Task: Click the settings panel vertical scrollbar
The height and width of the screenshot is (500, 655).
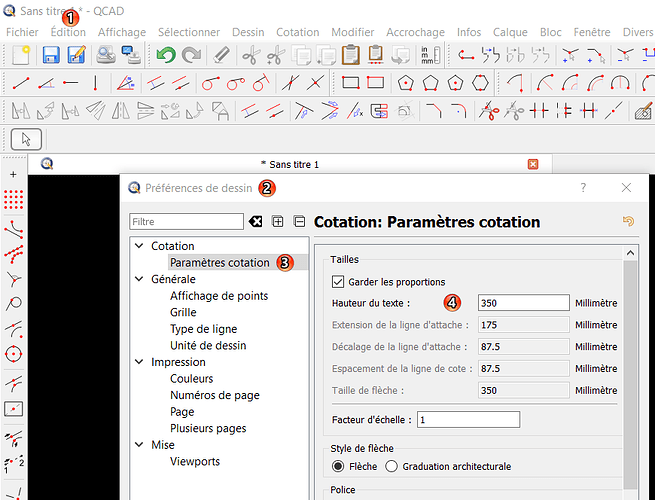Action: tap(630, 374)
